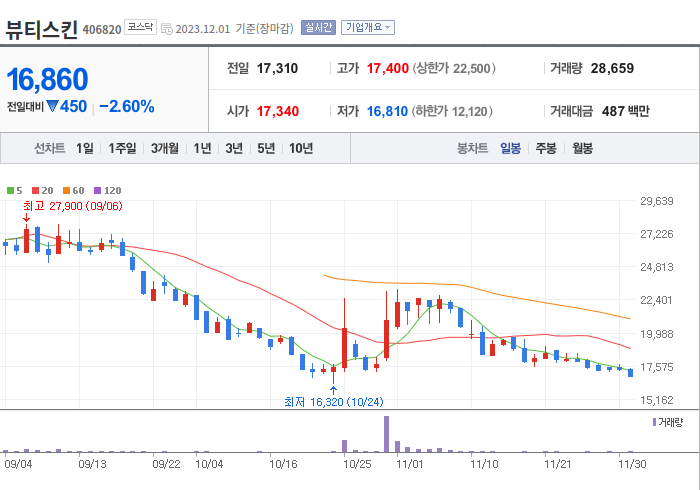Click the lower limit text 하한가 12,120

(452, 111)
